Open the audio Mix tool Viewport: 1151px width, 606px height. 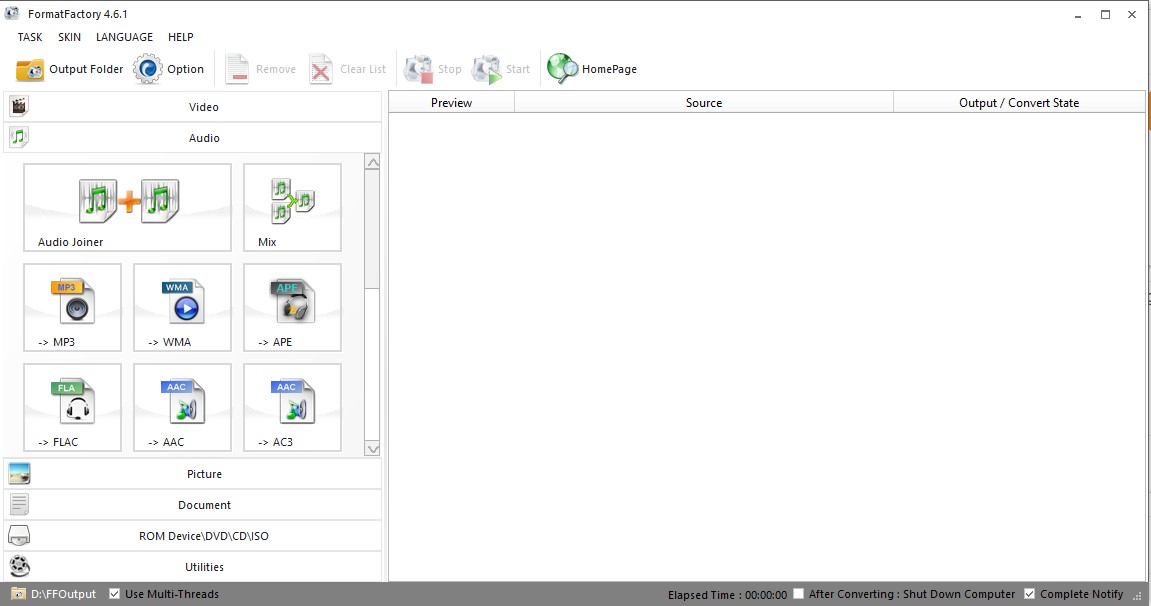click(292, 208)
